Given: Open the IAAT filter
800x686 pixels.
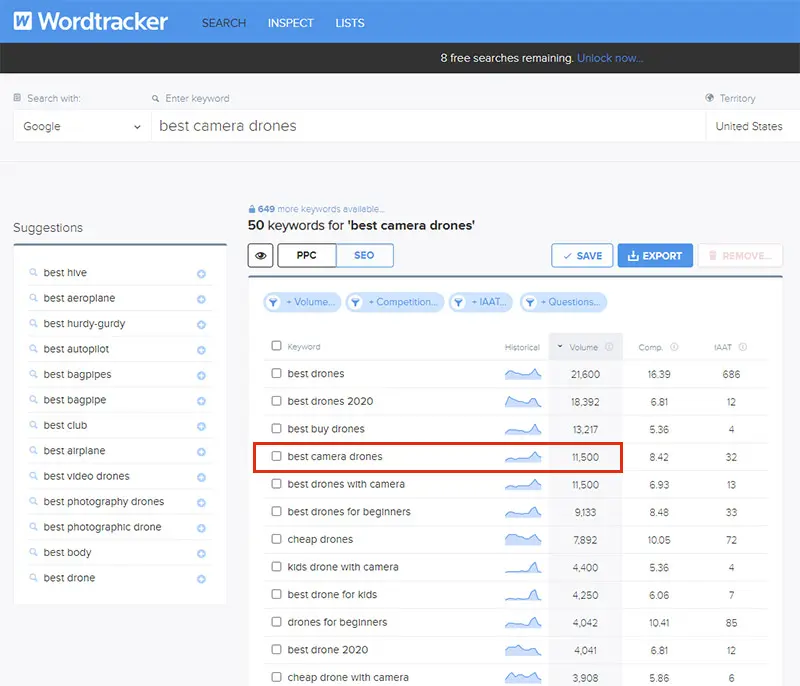Looking at the screenshot, I should click(482, 302).
